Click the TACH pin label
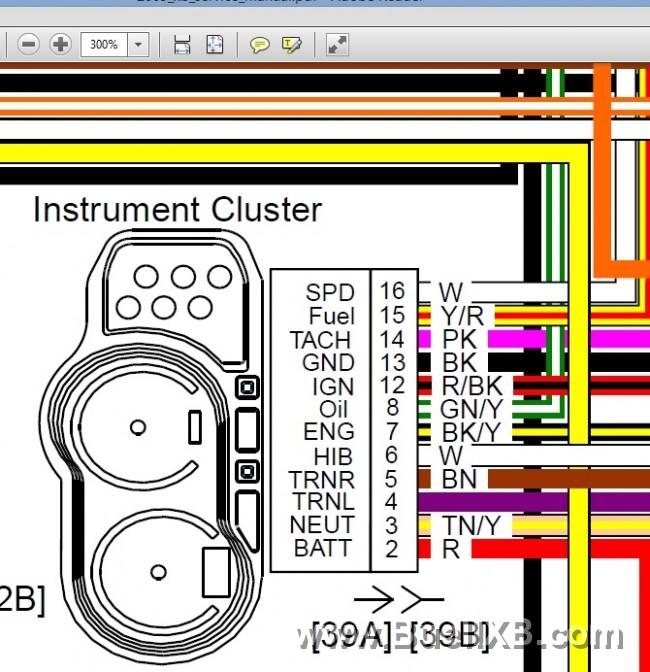 click(x=321, y=340)
